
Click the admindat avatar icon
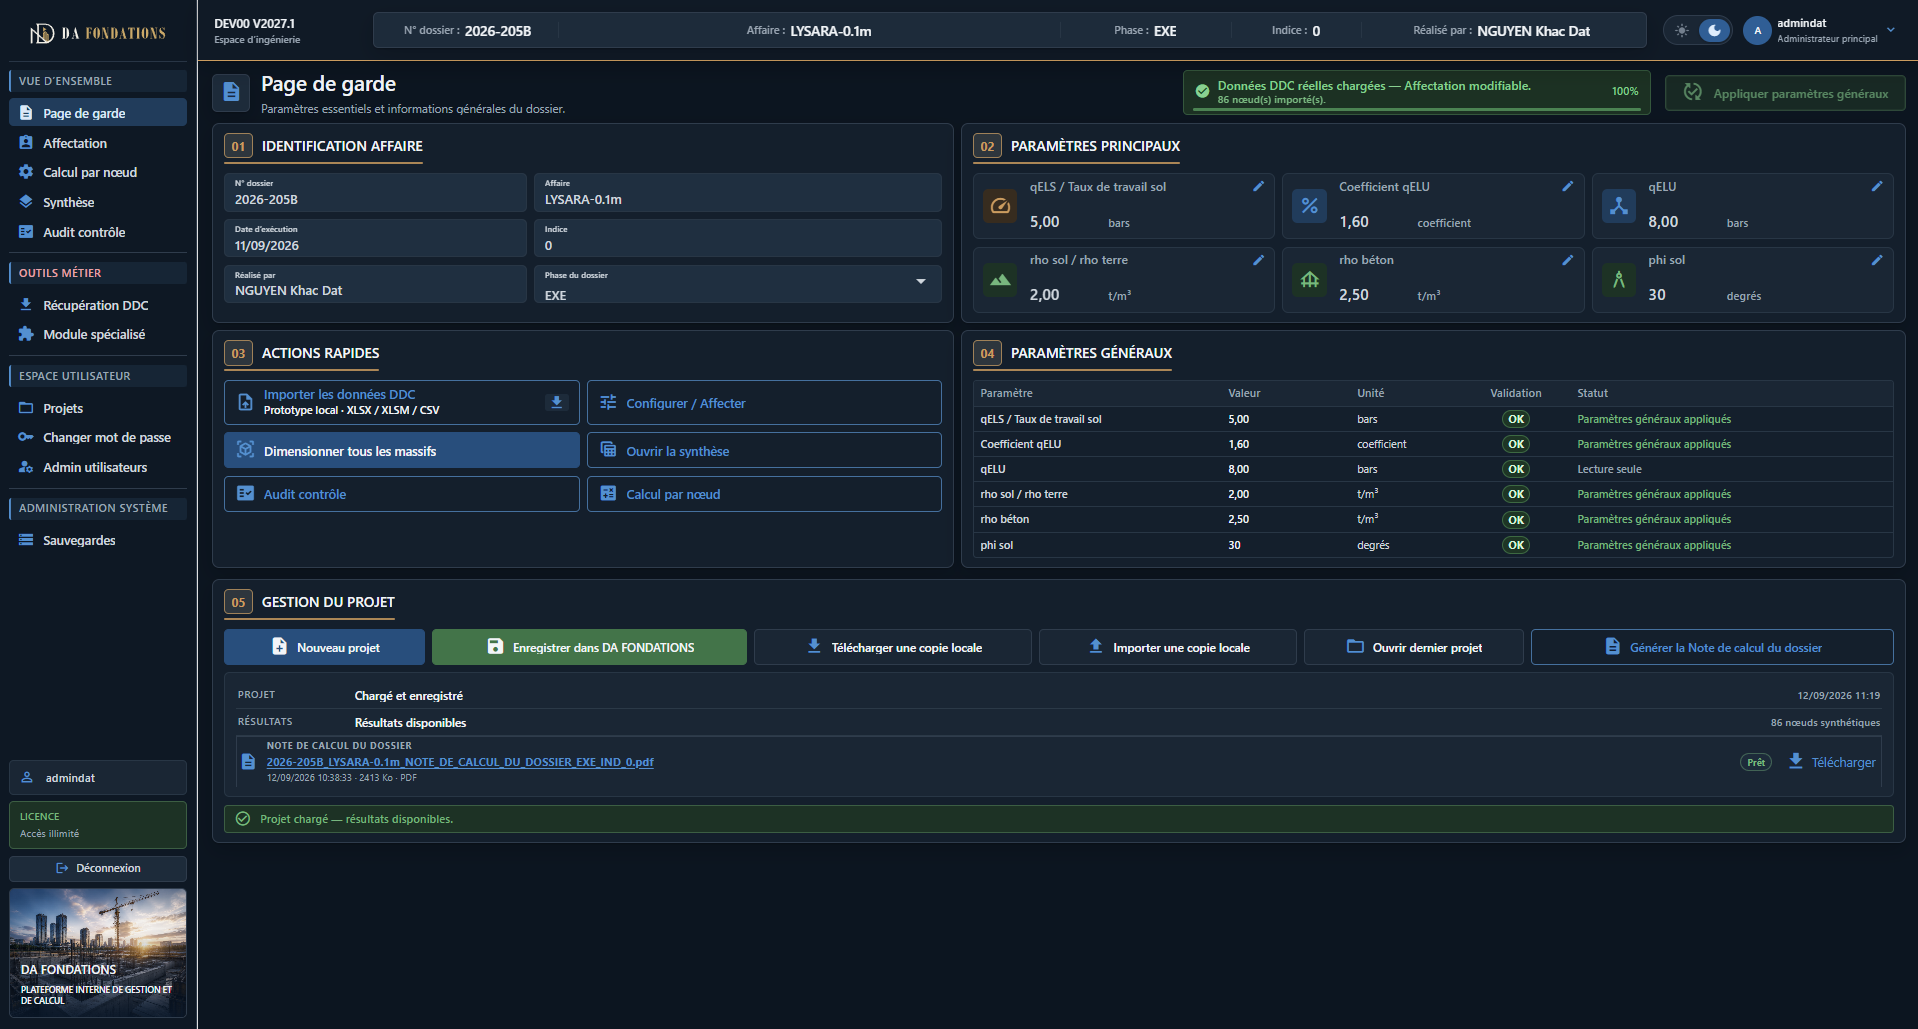1757,31
